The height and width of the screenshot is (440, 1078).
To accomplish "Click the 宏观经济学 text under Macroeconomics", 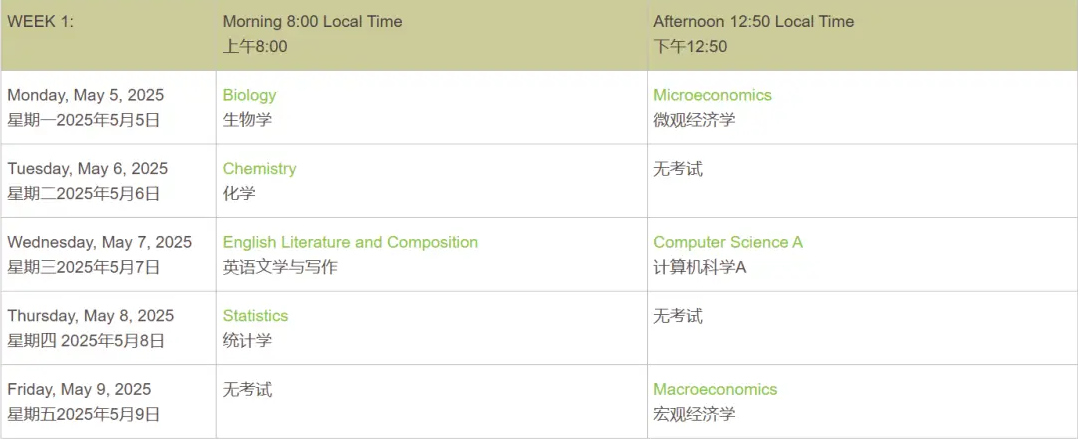I will pyautogui.click(x=694, y=415).
